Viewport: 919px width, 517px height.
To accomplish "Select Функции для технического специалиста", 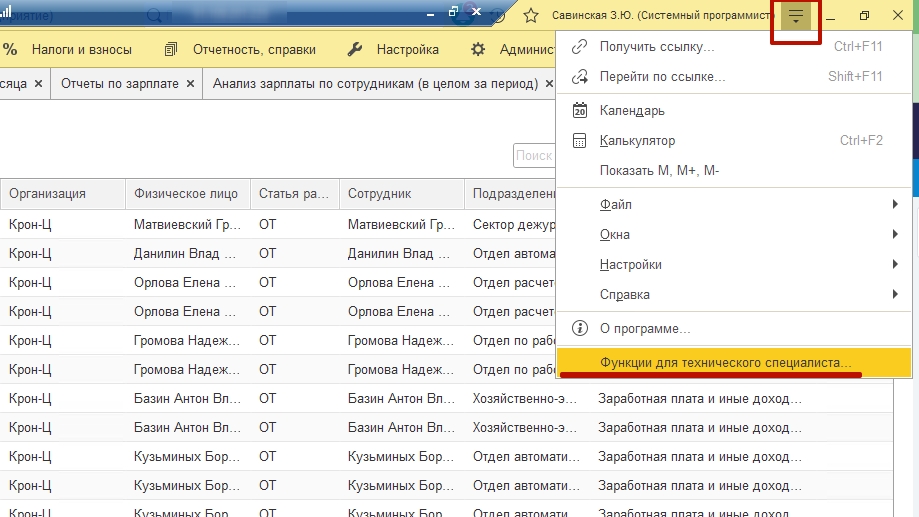I will 726,361.
